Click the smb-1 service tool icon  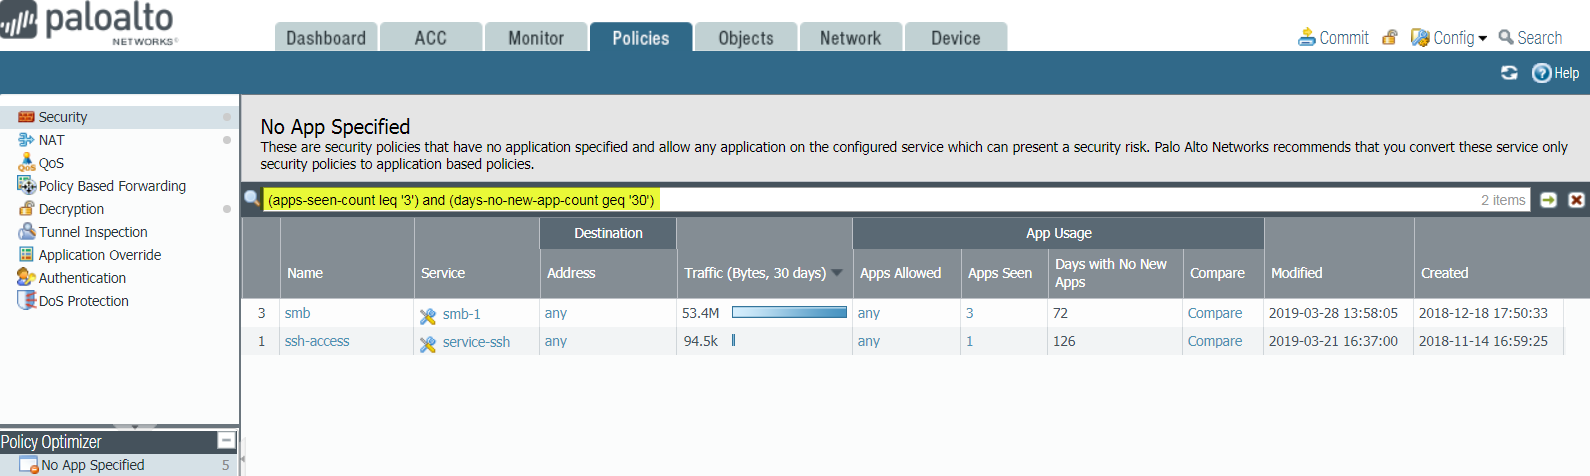(x=428, y=315)
